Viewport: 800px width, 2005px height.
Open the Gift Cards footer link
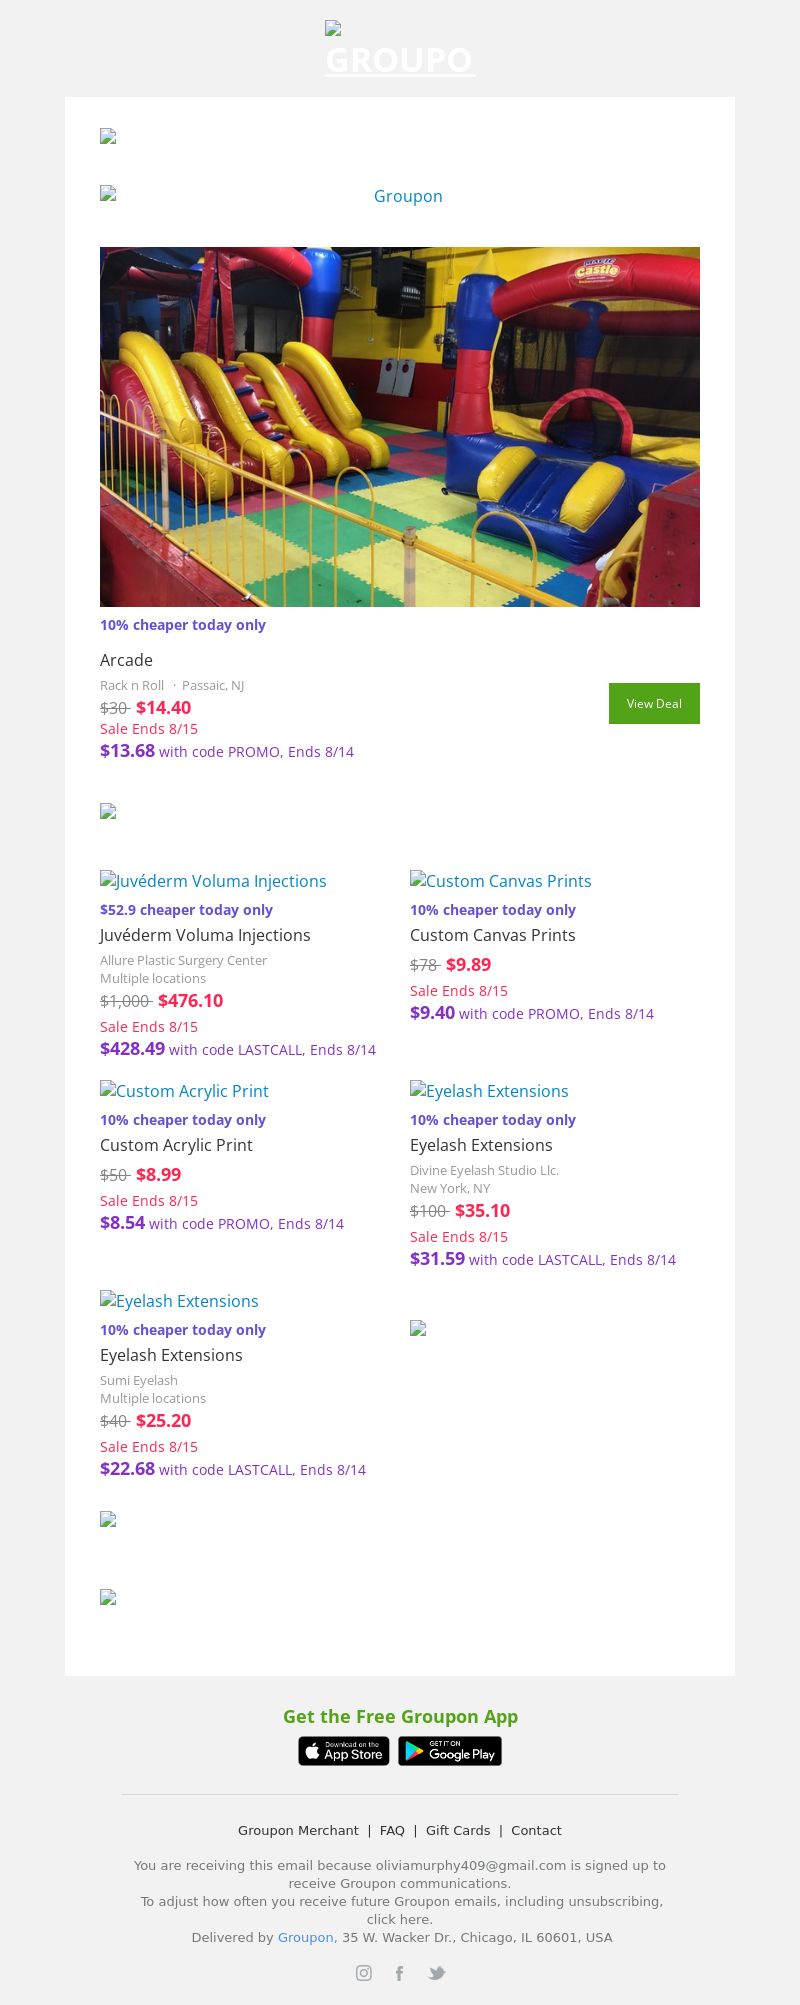pos(458,1830)
